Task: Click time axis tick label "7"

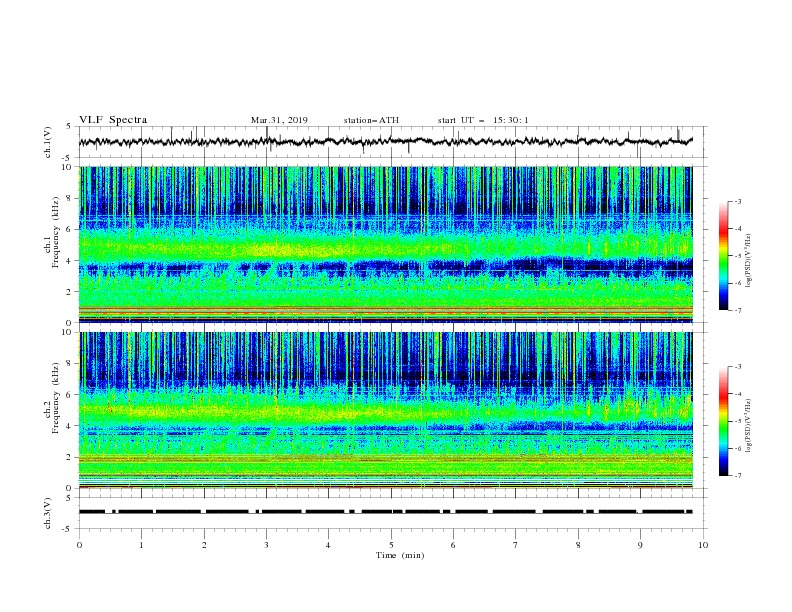Action: click(516, 545)
